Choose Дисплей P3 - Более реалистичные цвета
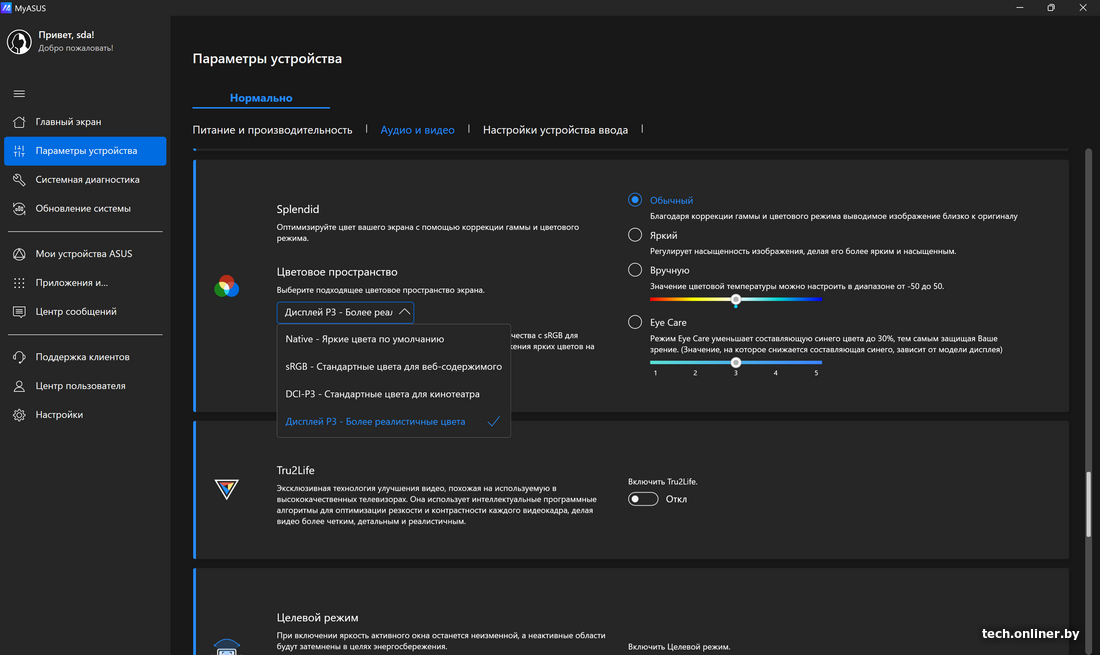Viewport: 1100px width, 655px height. 394,421
